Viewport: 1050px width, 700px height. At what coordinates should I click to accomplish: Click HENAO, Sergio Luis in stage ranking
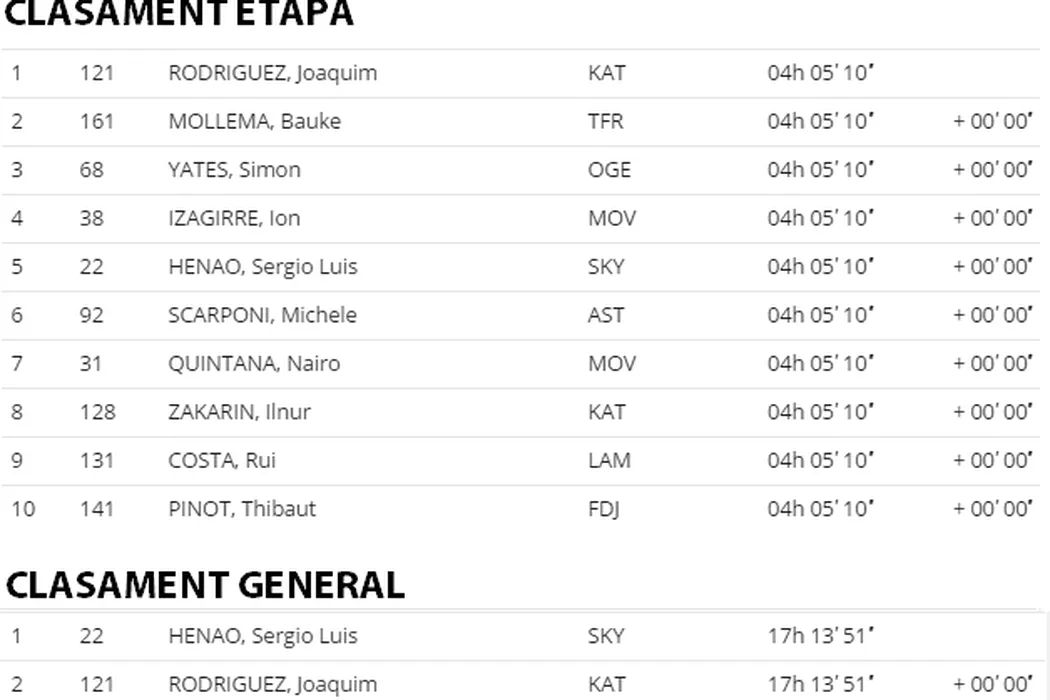point(262,267)
